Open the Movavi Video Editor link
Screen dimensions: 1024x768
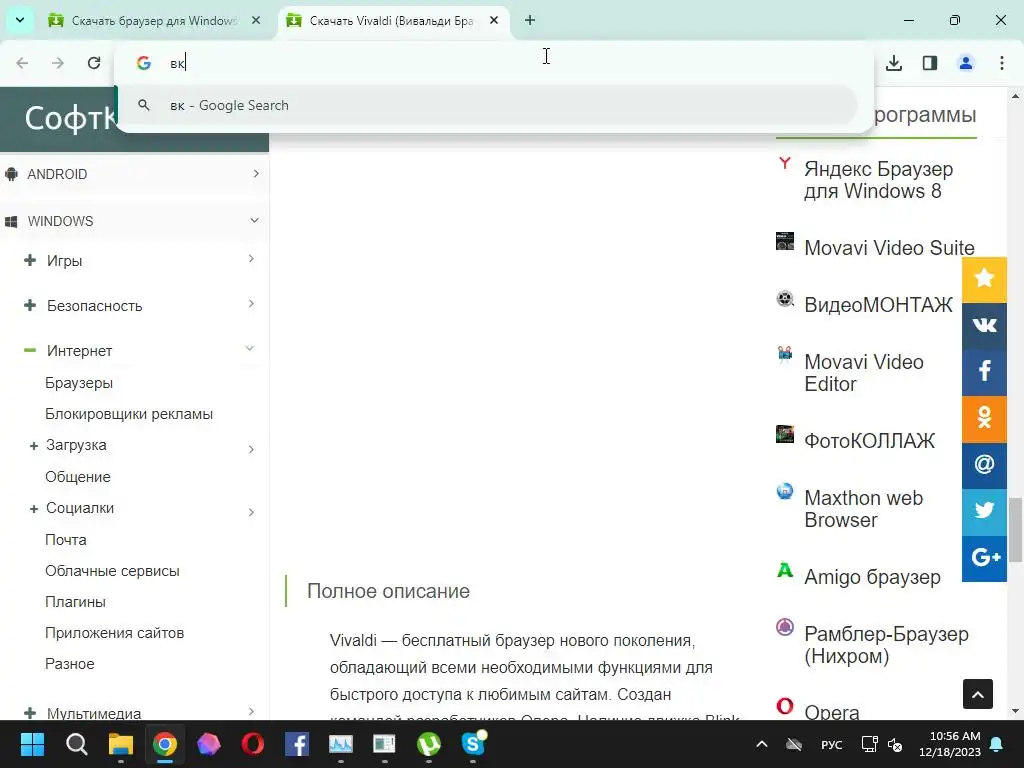(863, 373)
